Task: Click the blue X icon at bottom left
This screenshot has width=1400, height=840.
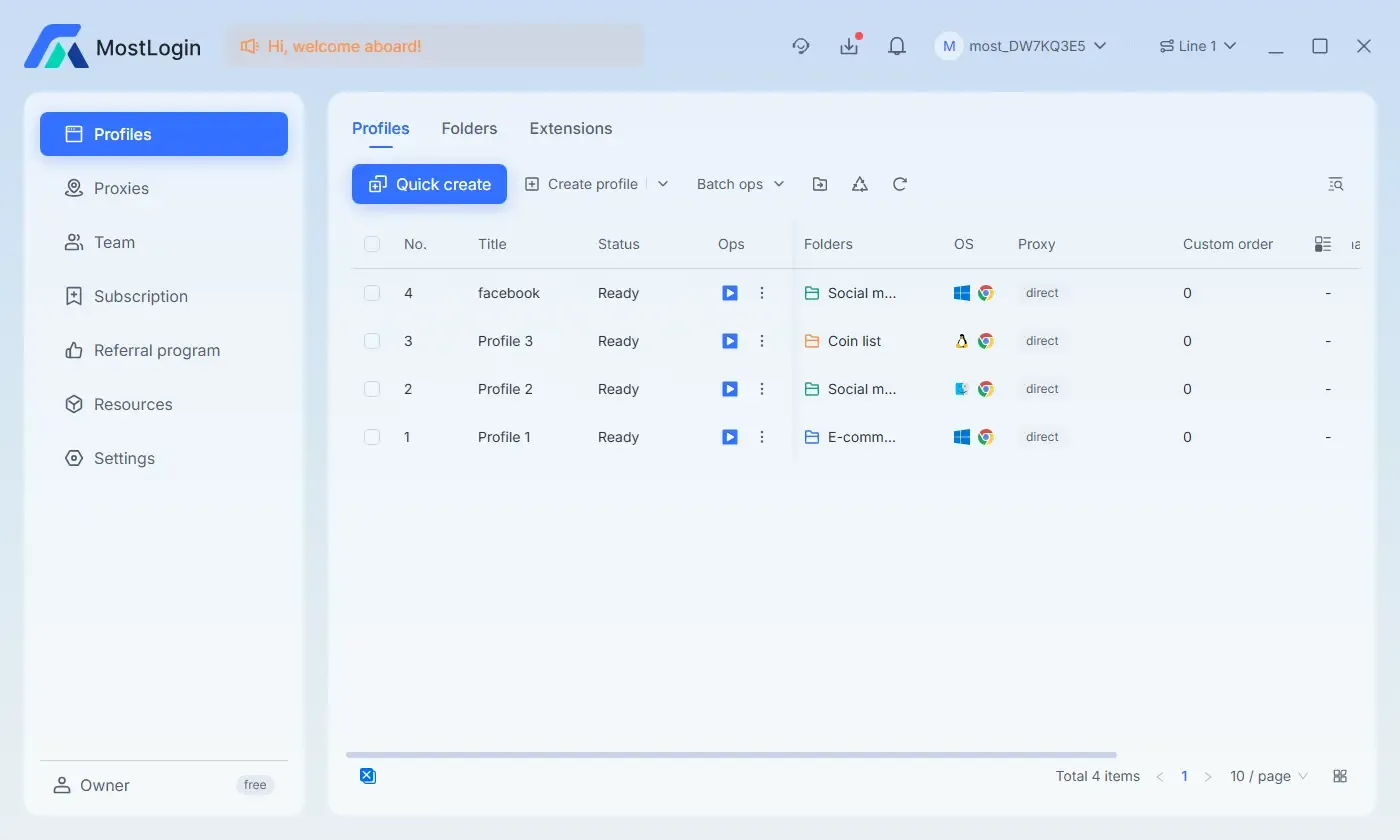Action: (x=368, y=776)
